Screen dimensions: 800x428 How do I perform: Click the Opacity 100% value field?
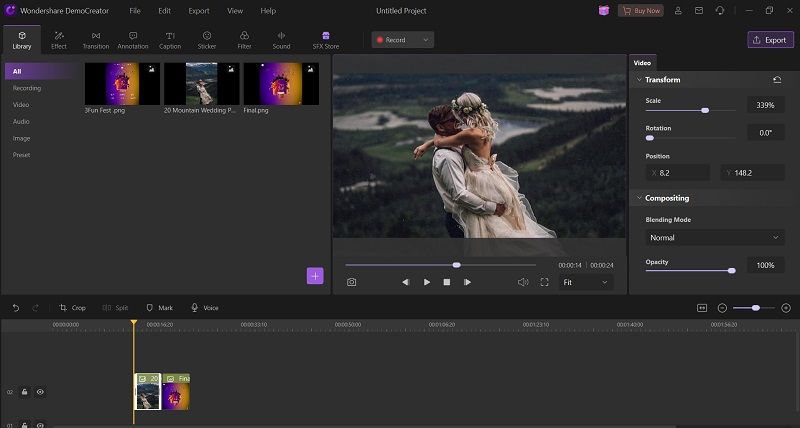pos(765,265)
